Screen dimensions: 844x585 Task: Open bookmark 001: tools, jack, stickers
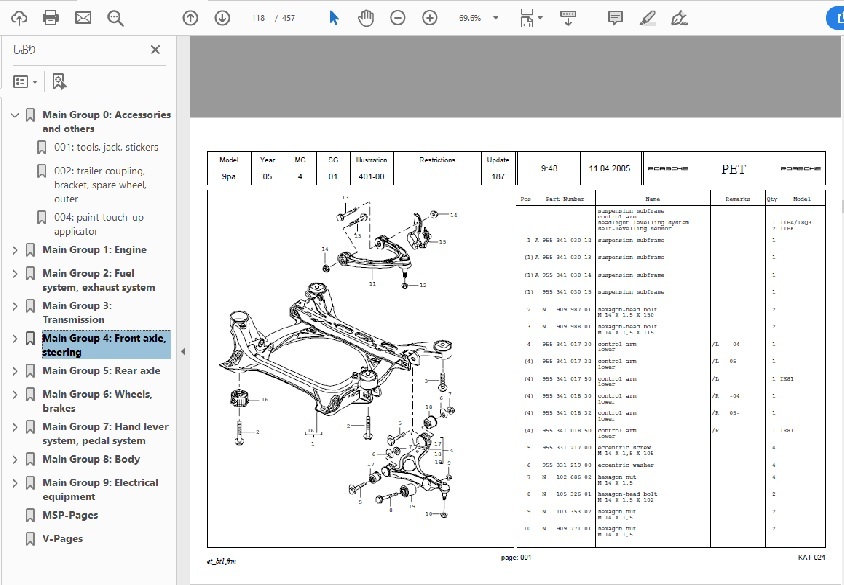(106, 147)
